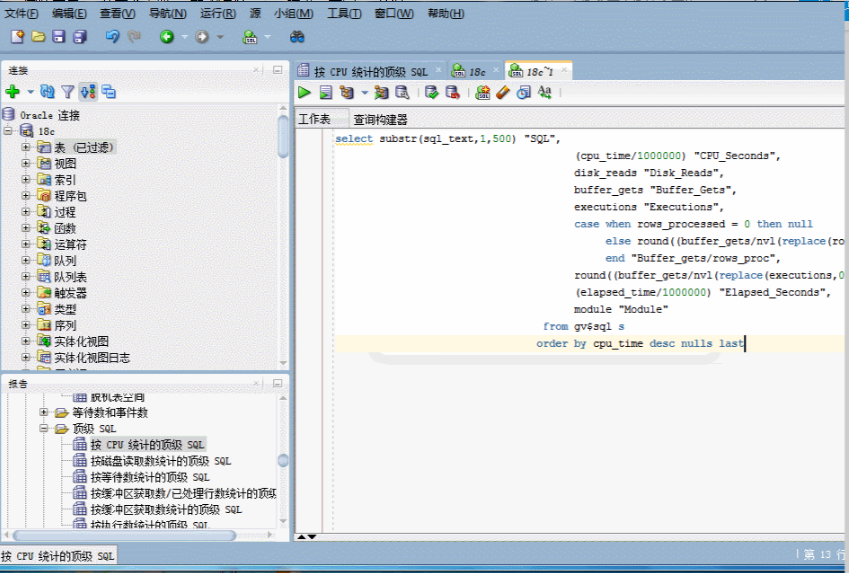The height and width of the screenshot is (573, 849).
Task: Click the Aa change case icon
Action: click(545, 92)
